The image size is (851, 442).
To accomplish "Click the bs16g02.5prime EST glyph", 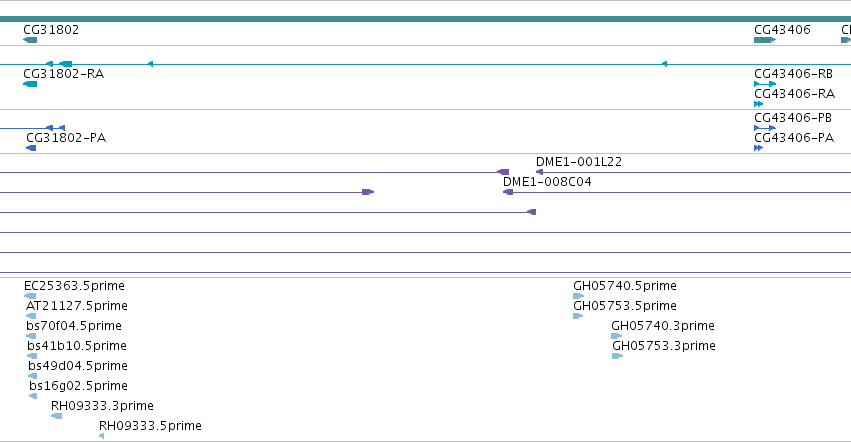I will (x=33, y=396).
